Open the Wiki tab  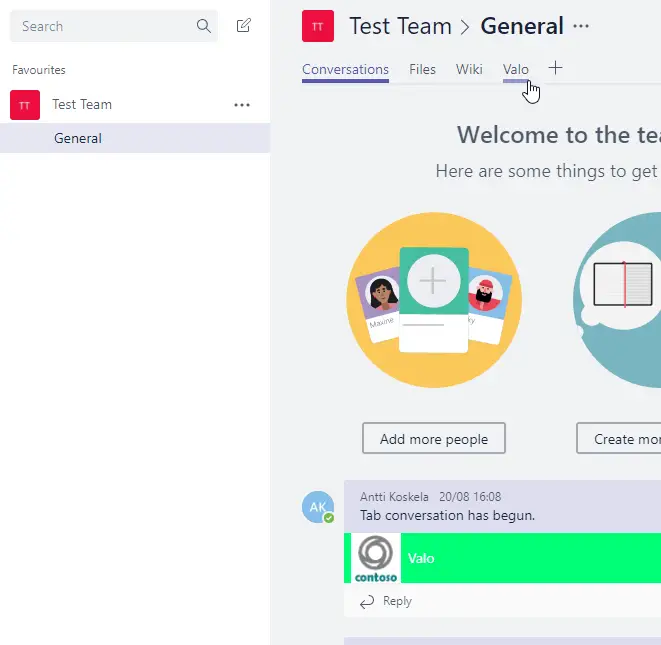pyautogui.click(x=469, y=69)
